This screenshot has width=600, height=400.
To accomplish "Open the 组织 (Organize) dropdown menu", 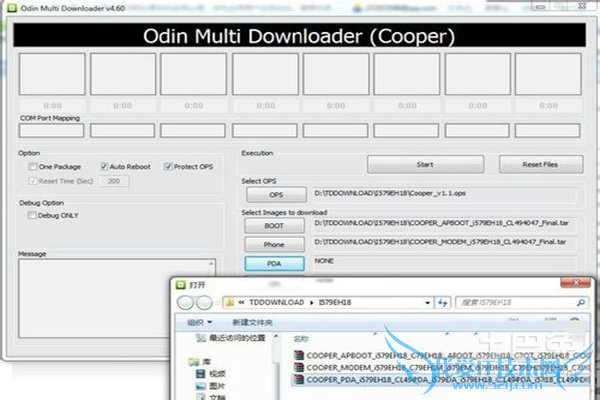I will pos(199,323).
